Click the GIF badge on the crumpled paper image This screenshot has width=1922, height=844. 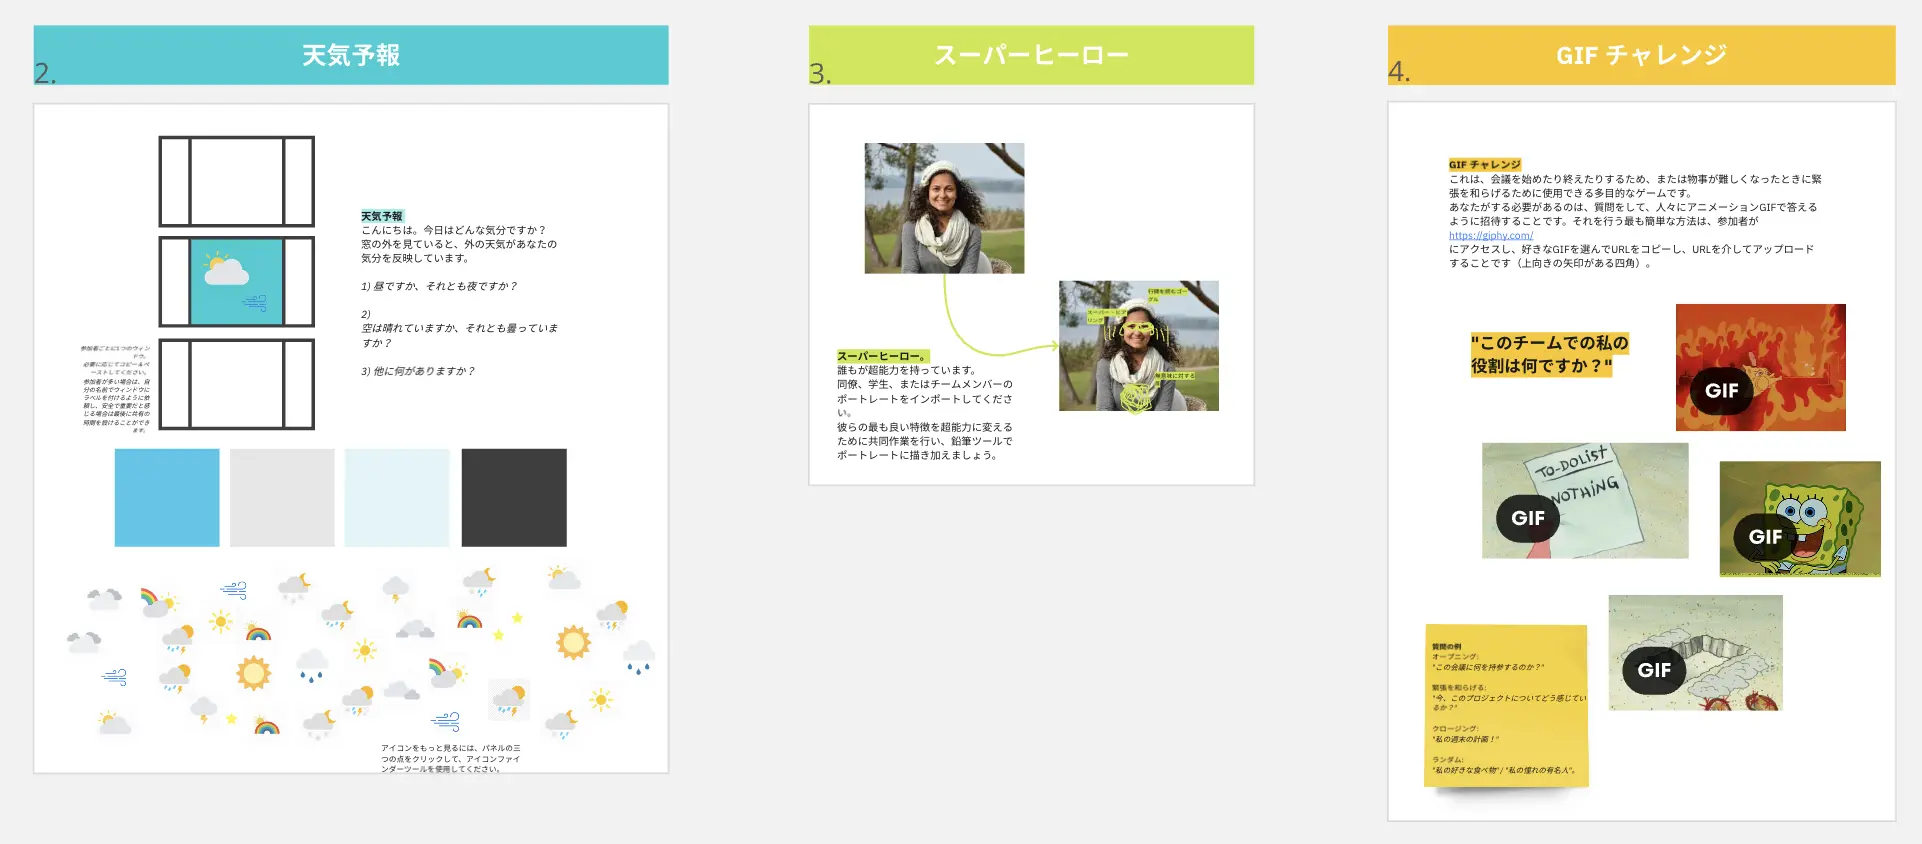pos(1653,670)
